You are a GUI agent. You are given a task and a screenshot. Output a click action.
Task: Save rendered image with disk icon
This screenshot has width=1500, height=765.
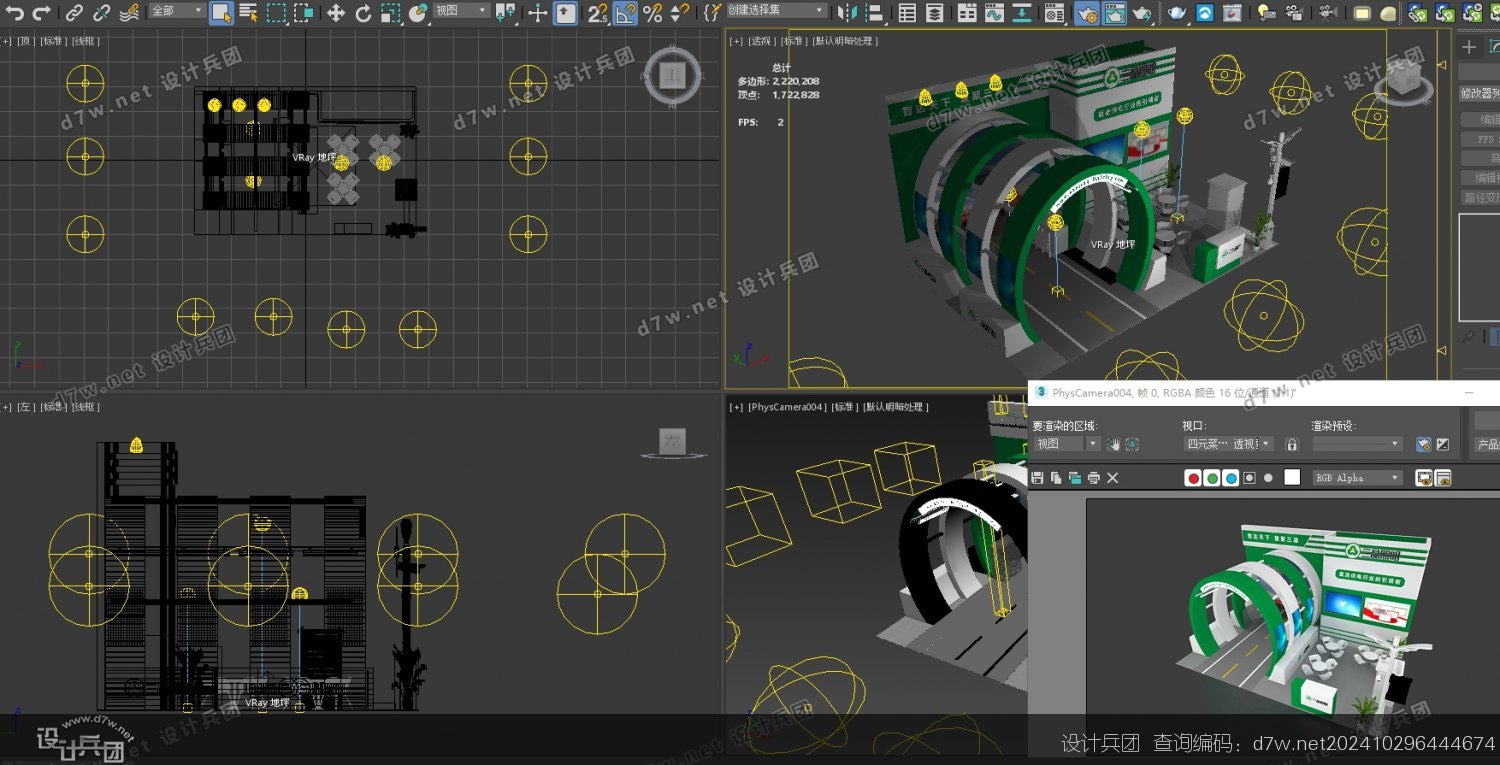(1038, 478)
